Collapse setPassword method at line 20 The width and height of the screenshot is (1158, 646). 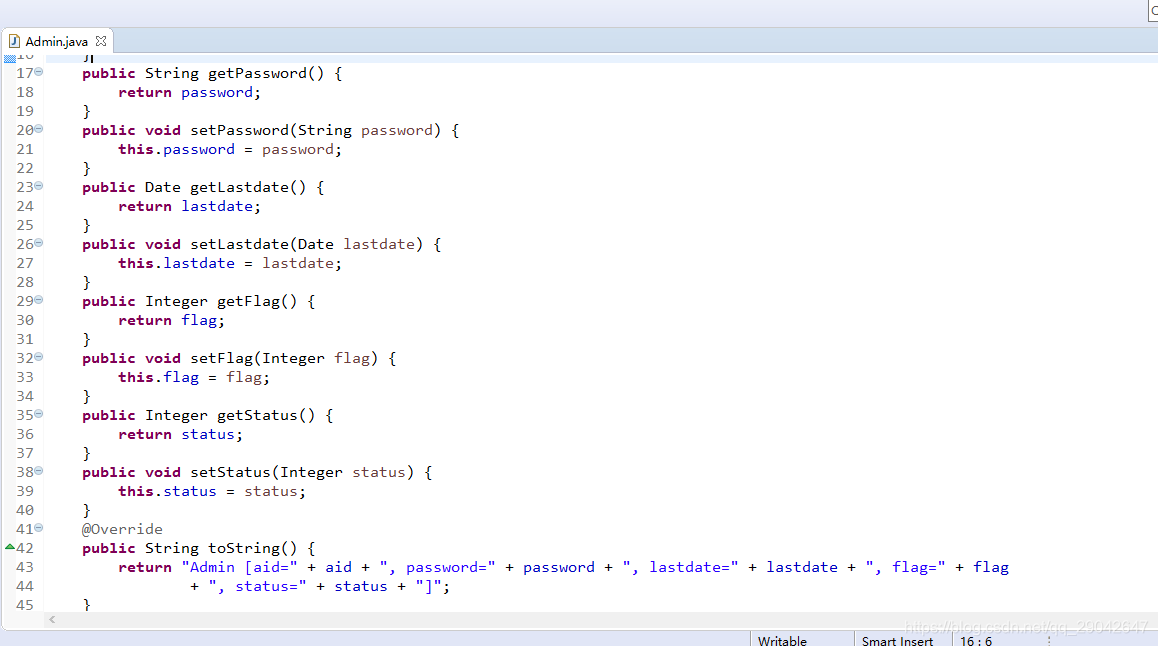(38, 128)
